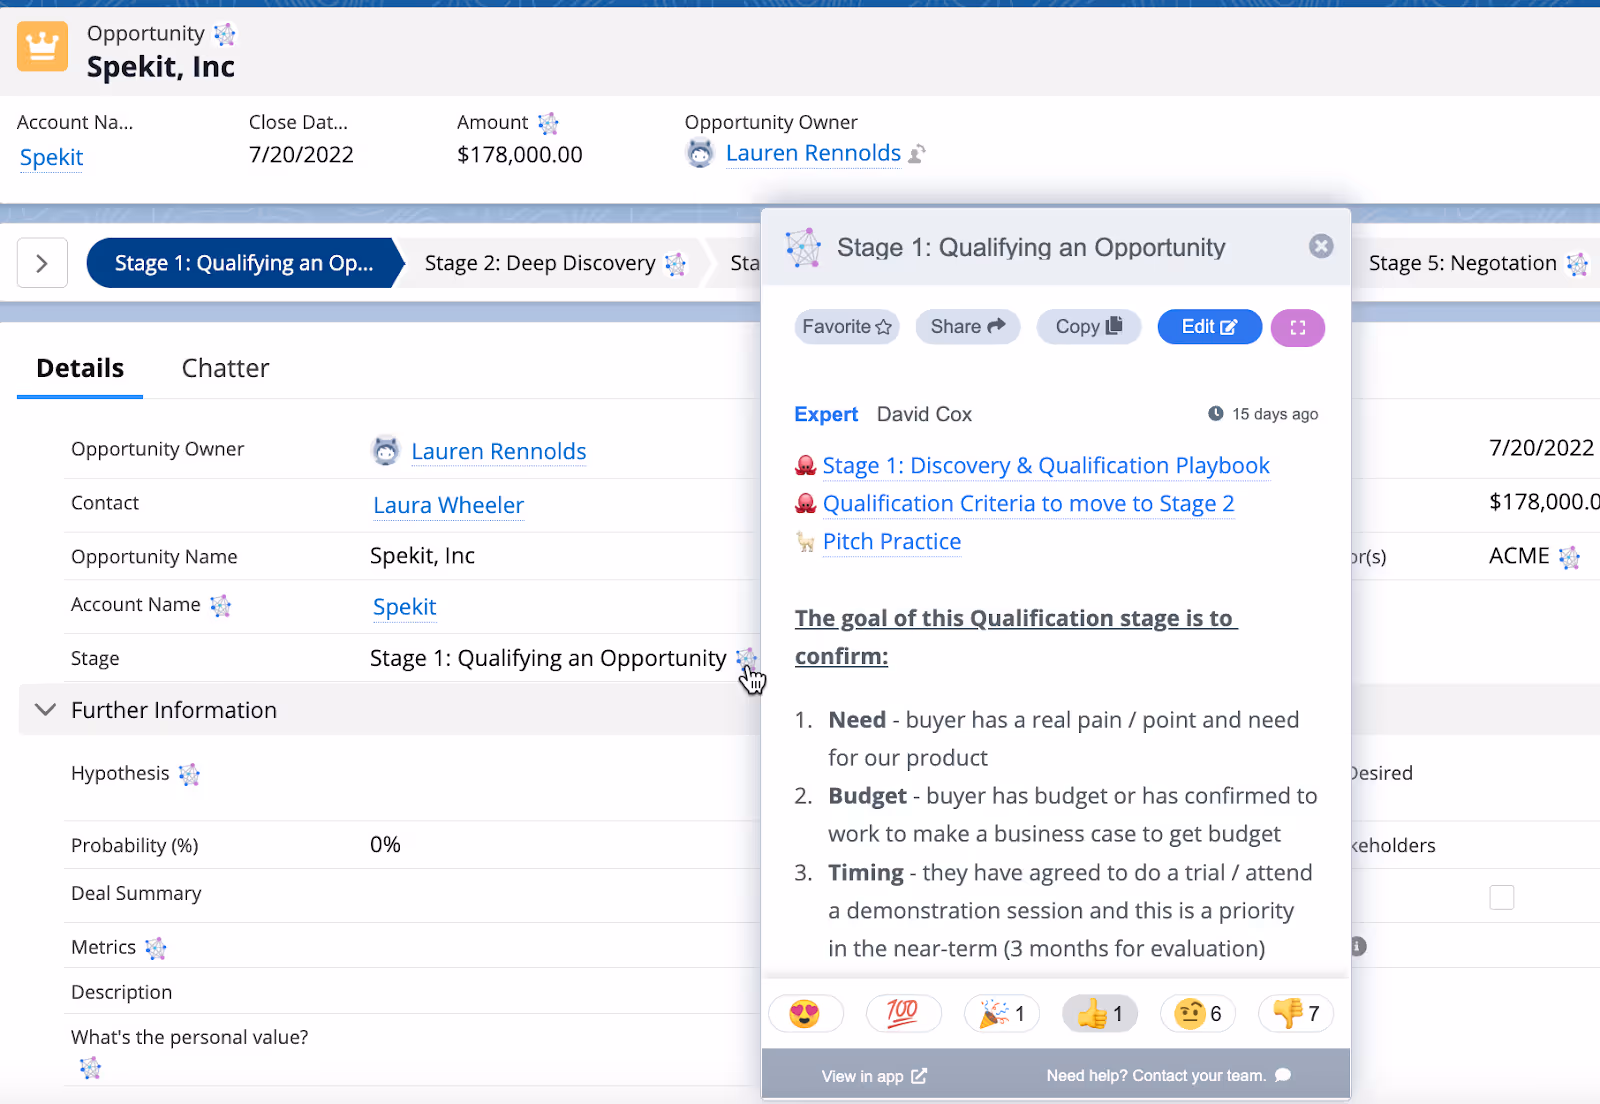The width and height of the screenshot is (1600, 1104).
Task: Click change owner icon beside Lauren Rennolds
Action: click(x=917, y=154)
